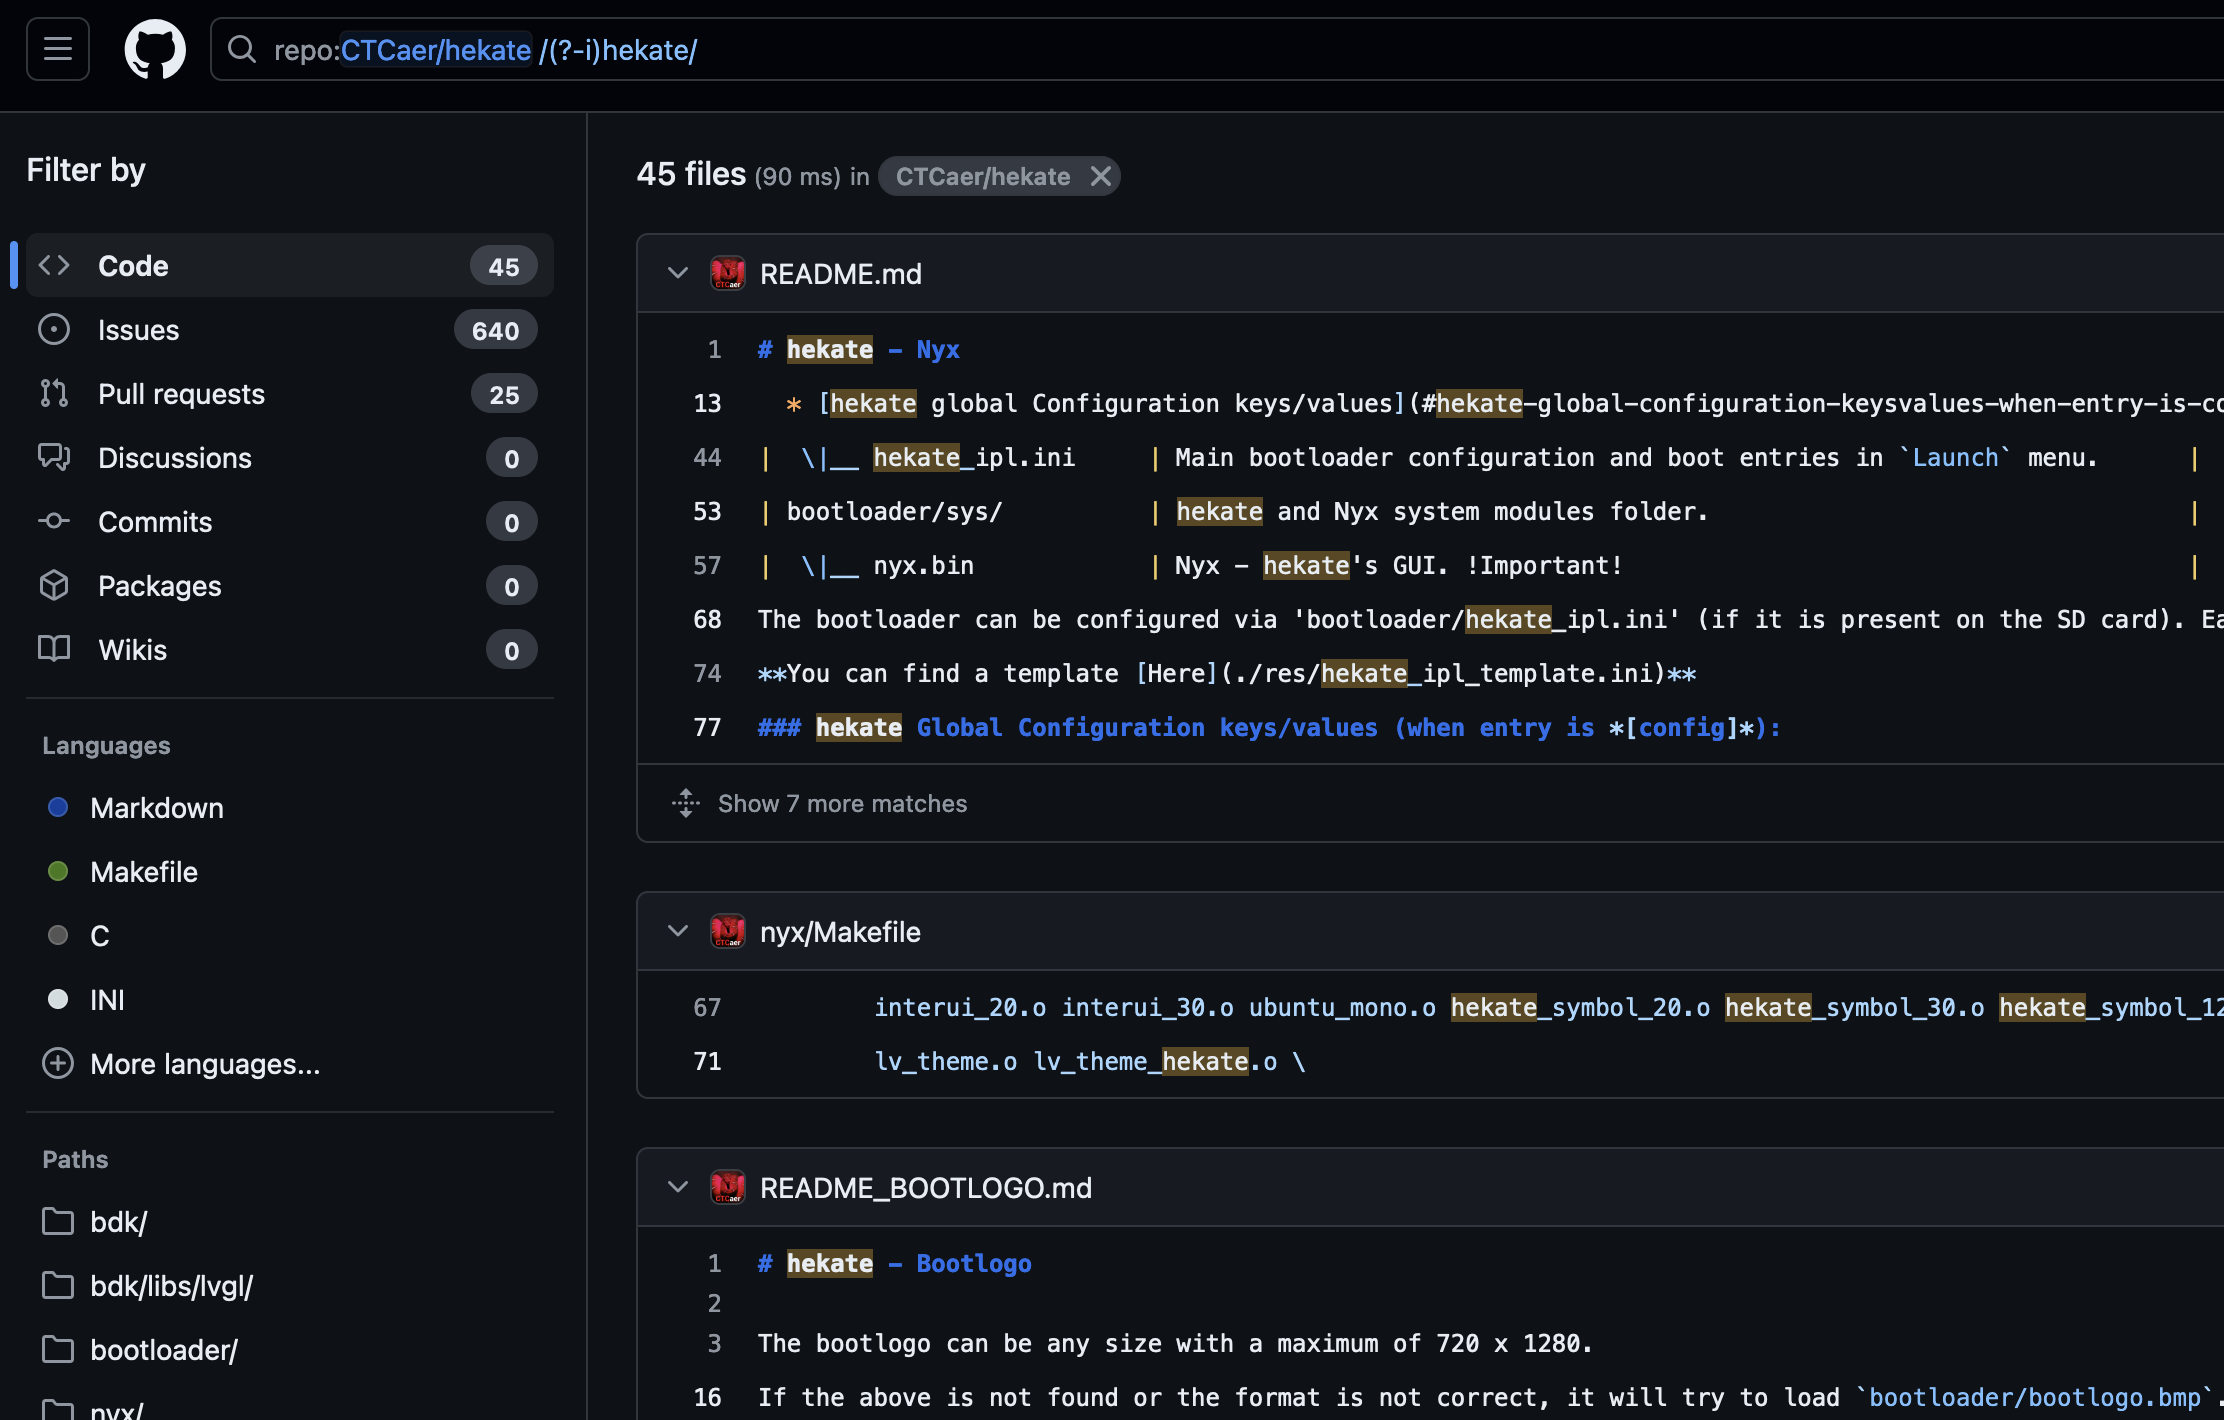Click the expand icon beside Show 7 more matches
The image size is (2224, 1420).
click(x=686, y=803)
